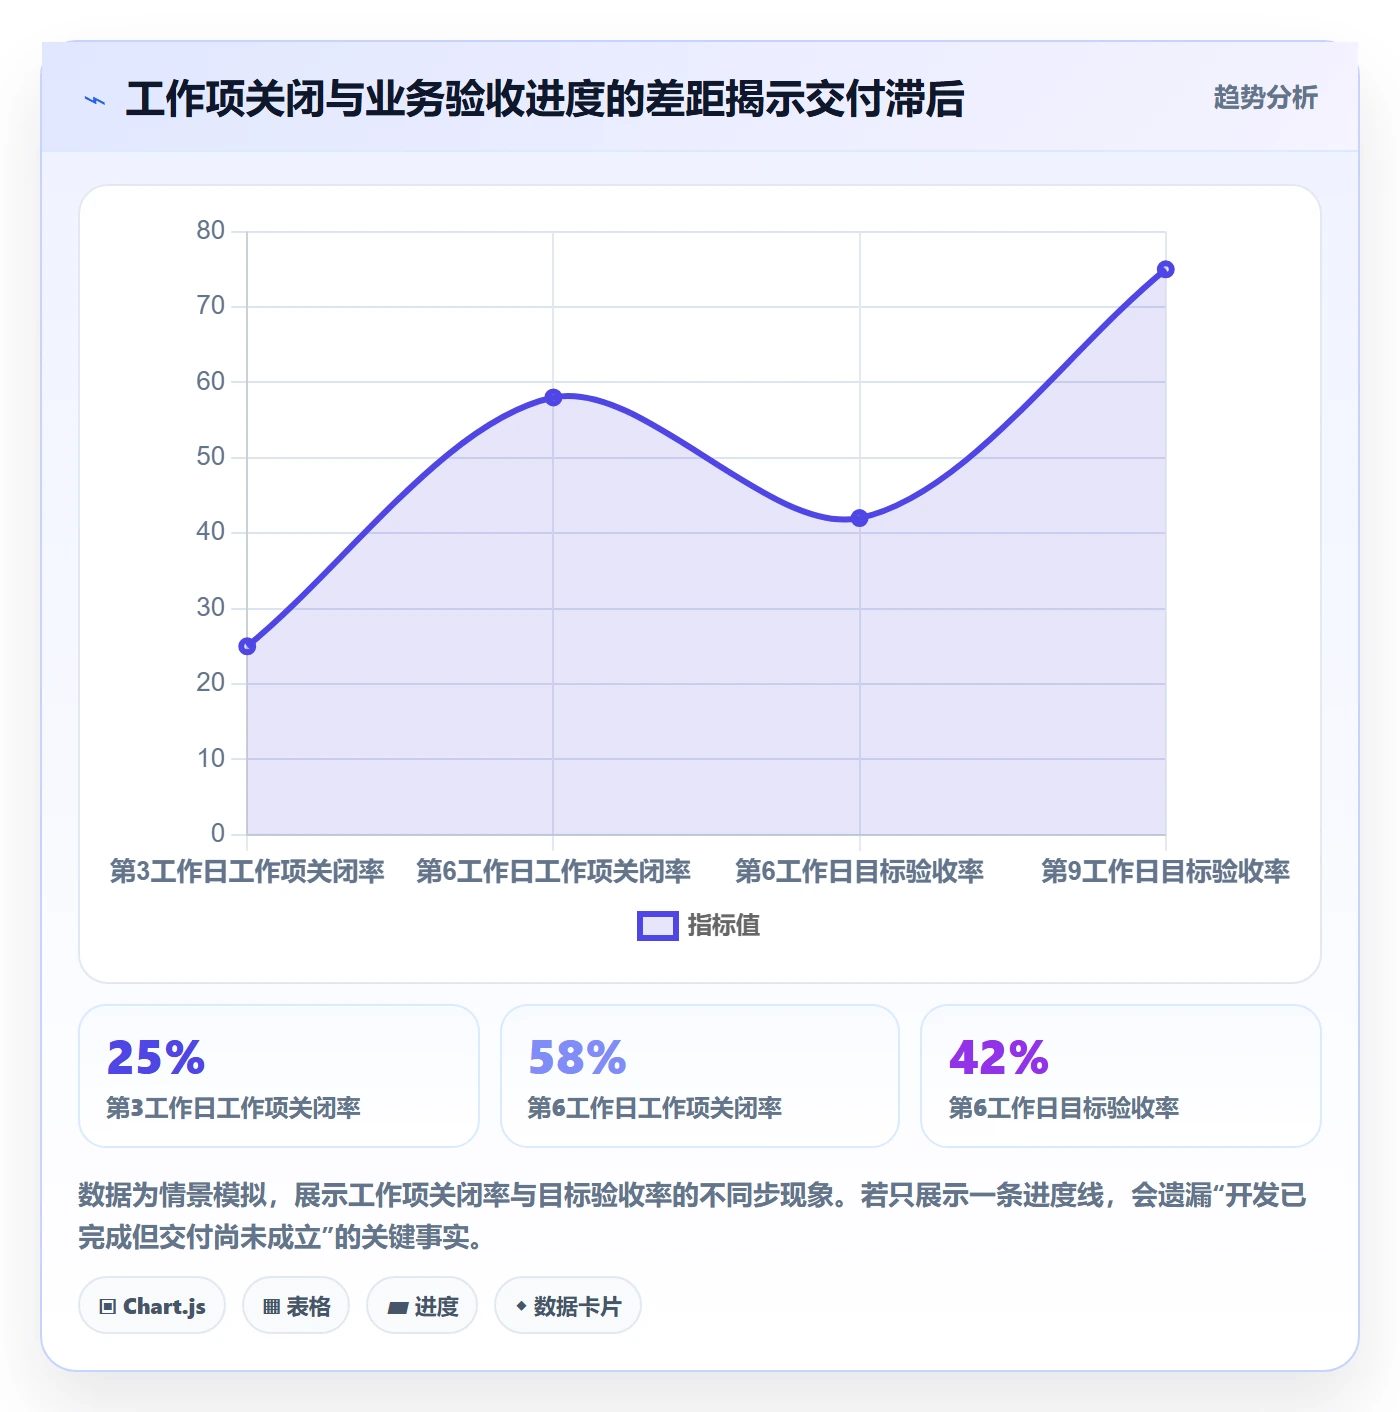Select the data point at value 75
This screenshot has width=1400, height=1412.
tap(1165, 269)
